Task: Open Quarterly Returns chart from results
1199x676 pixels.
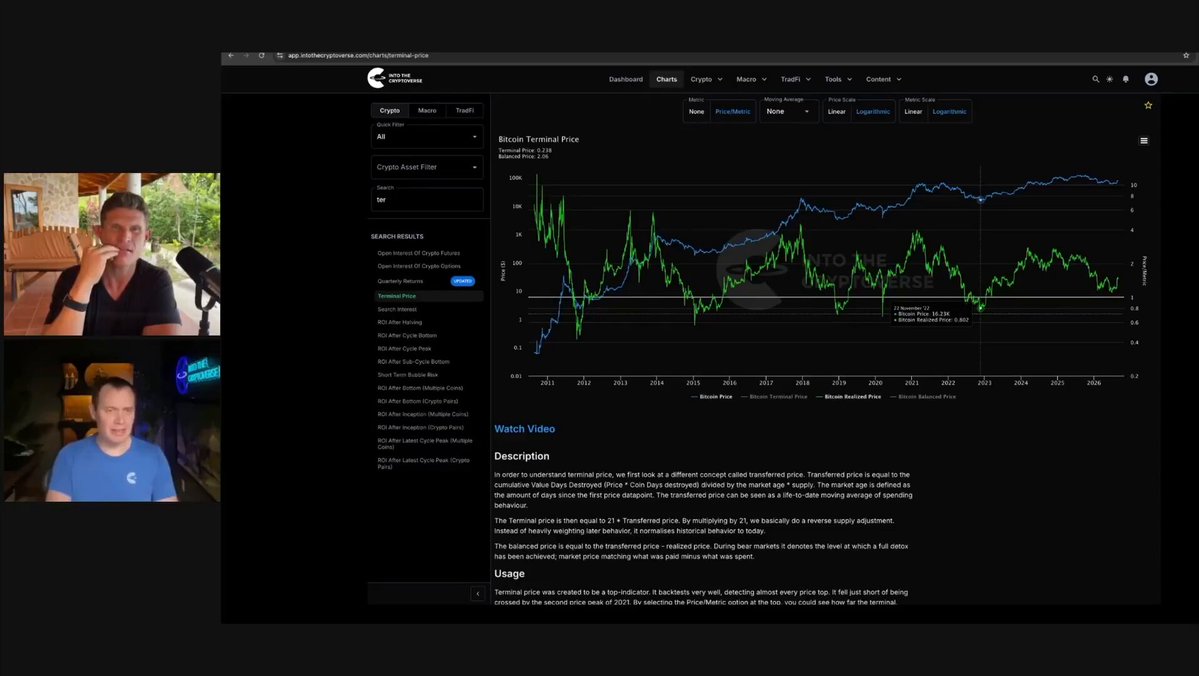Action: [x=400, y=281]
